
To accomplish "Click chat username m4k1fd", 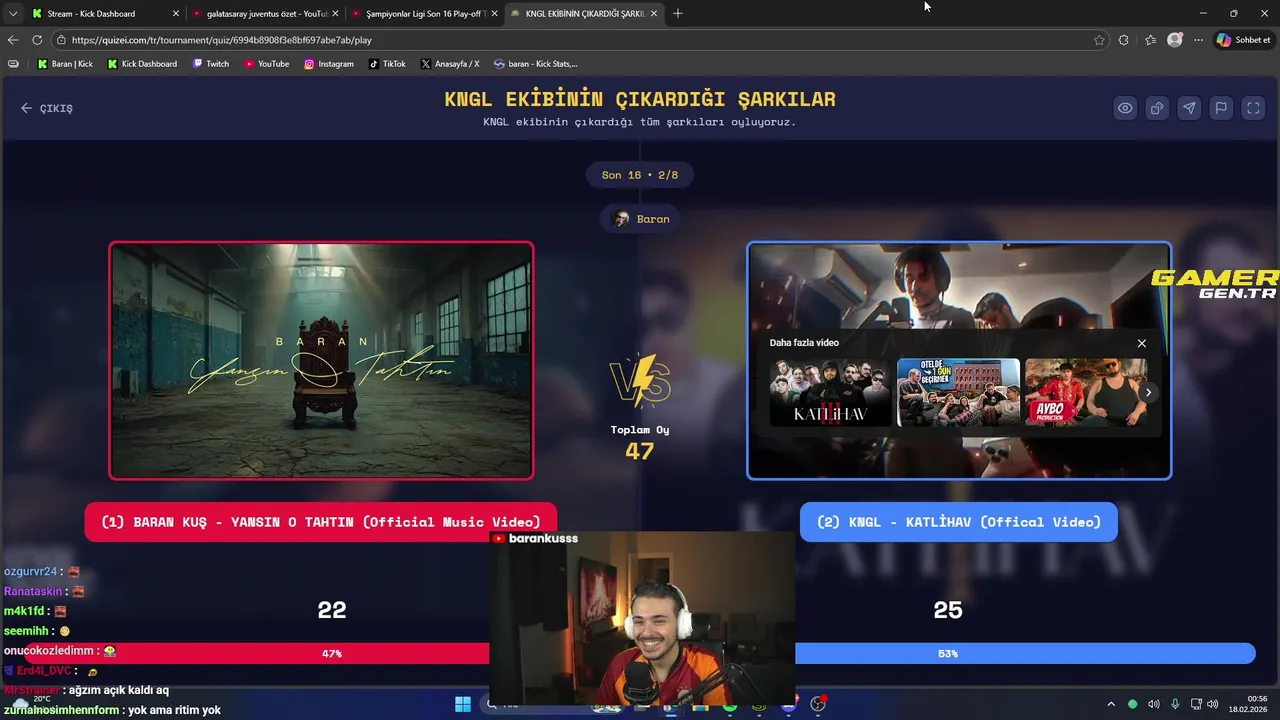I will [24, 611].
